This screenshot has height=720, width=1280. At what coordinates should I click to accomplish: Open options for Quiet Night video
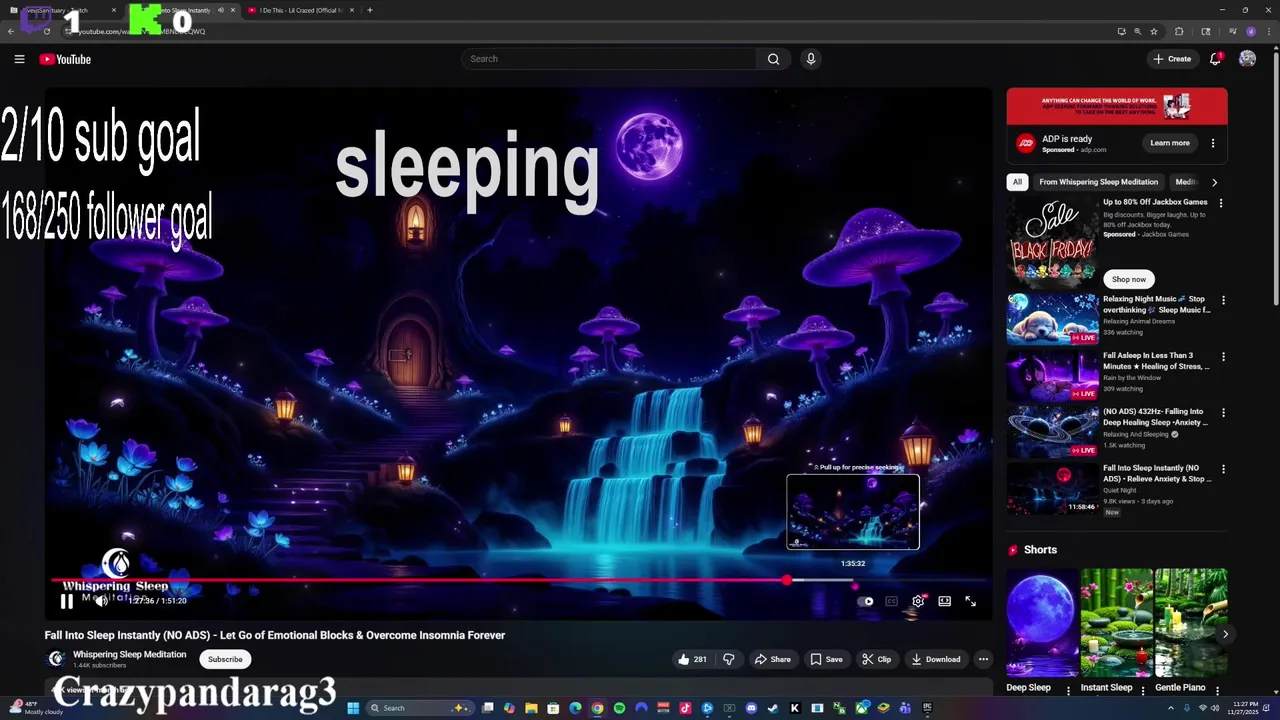(x=1222, y=468)
